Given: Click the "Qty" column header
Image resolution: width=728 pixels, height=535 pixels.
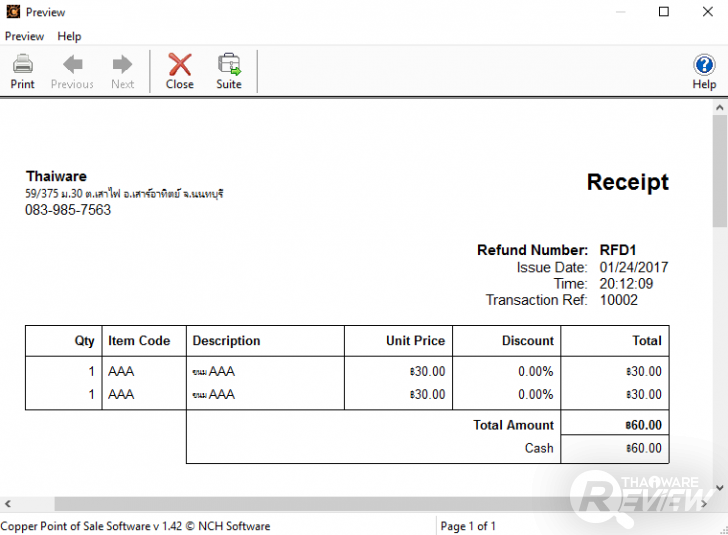Looking at the screenshot, I should pyautogui.click(x=84, y=341).
